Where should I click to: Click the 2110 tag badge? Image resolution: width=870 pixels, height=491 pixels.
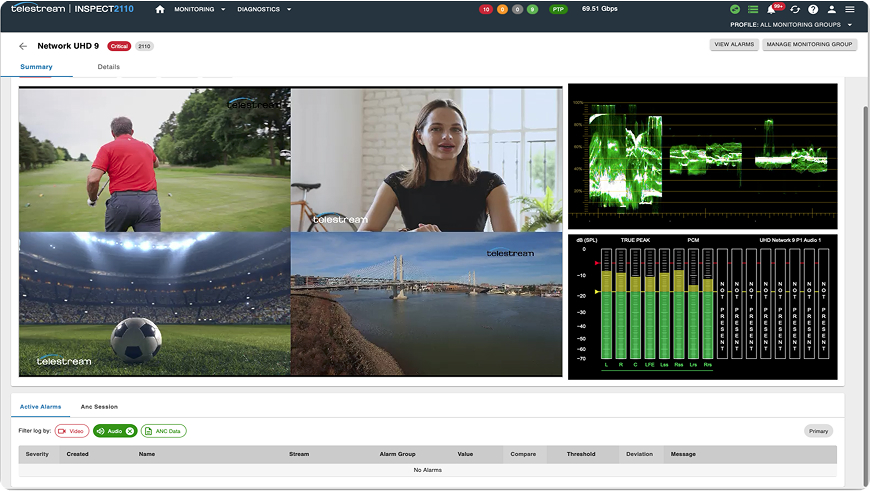(144, 46)
